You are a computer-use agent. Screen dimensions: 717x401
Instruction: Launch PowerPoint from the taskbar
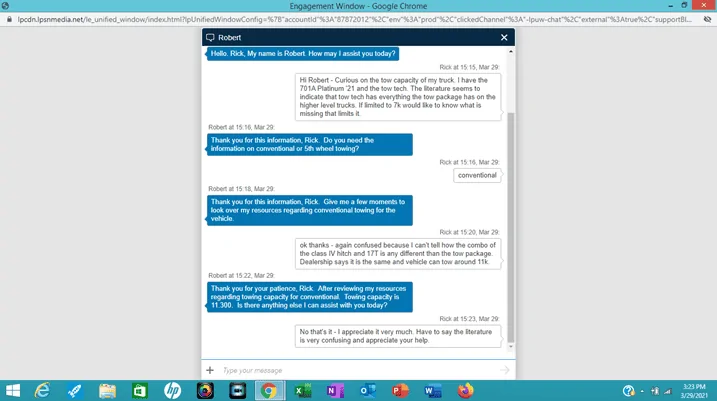tap(400, 390)
